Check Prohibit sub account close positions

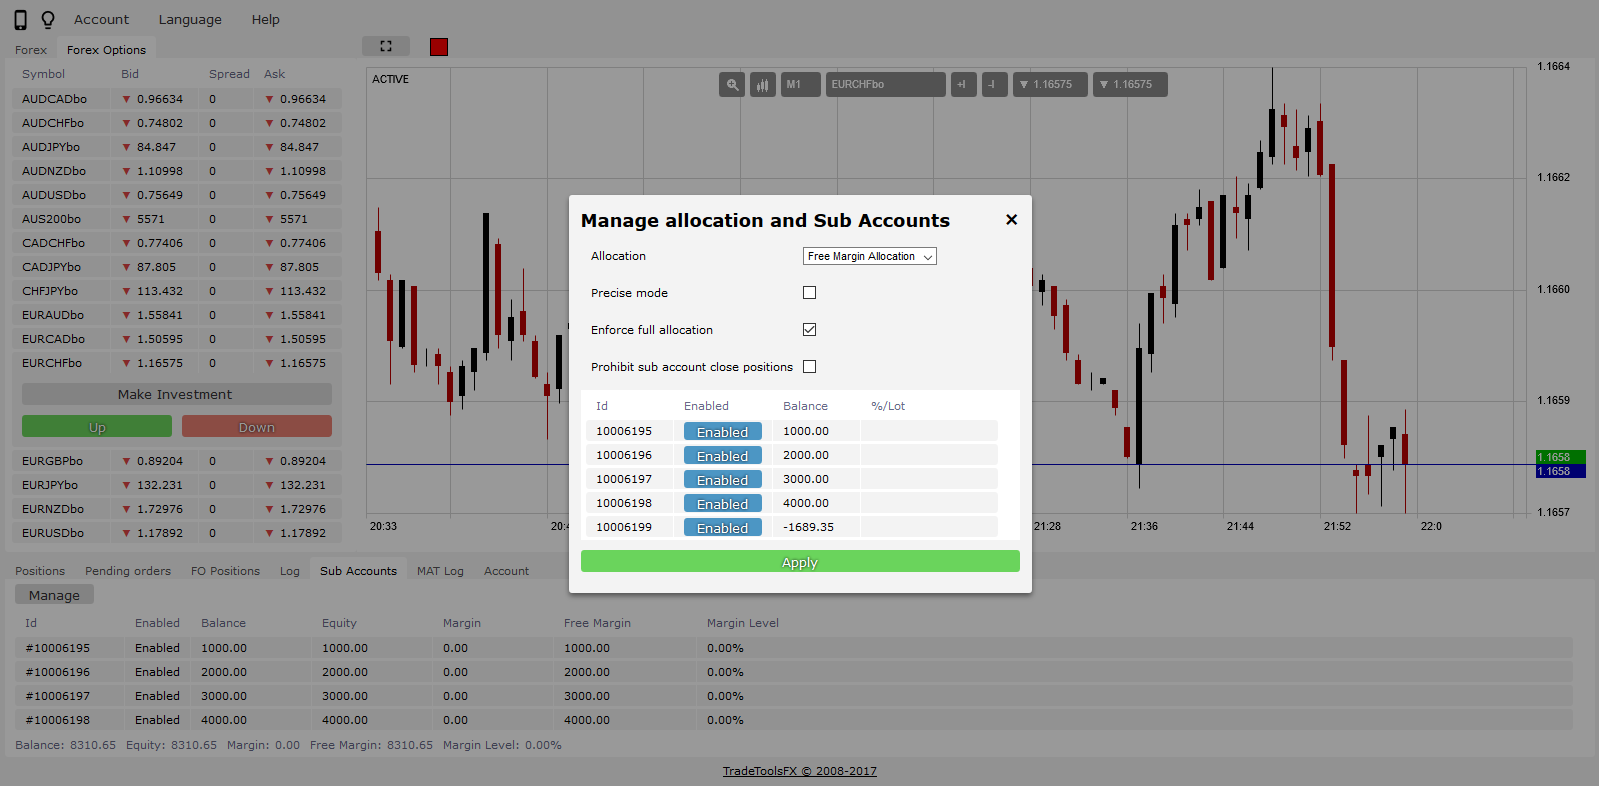tap(809, 367)
